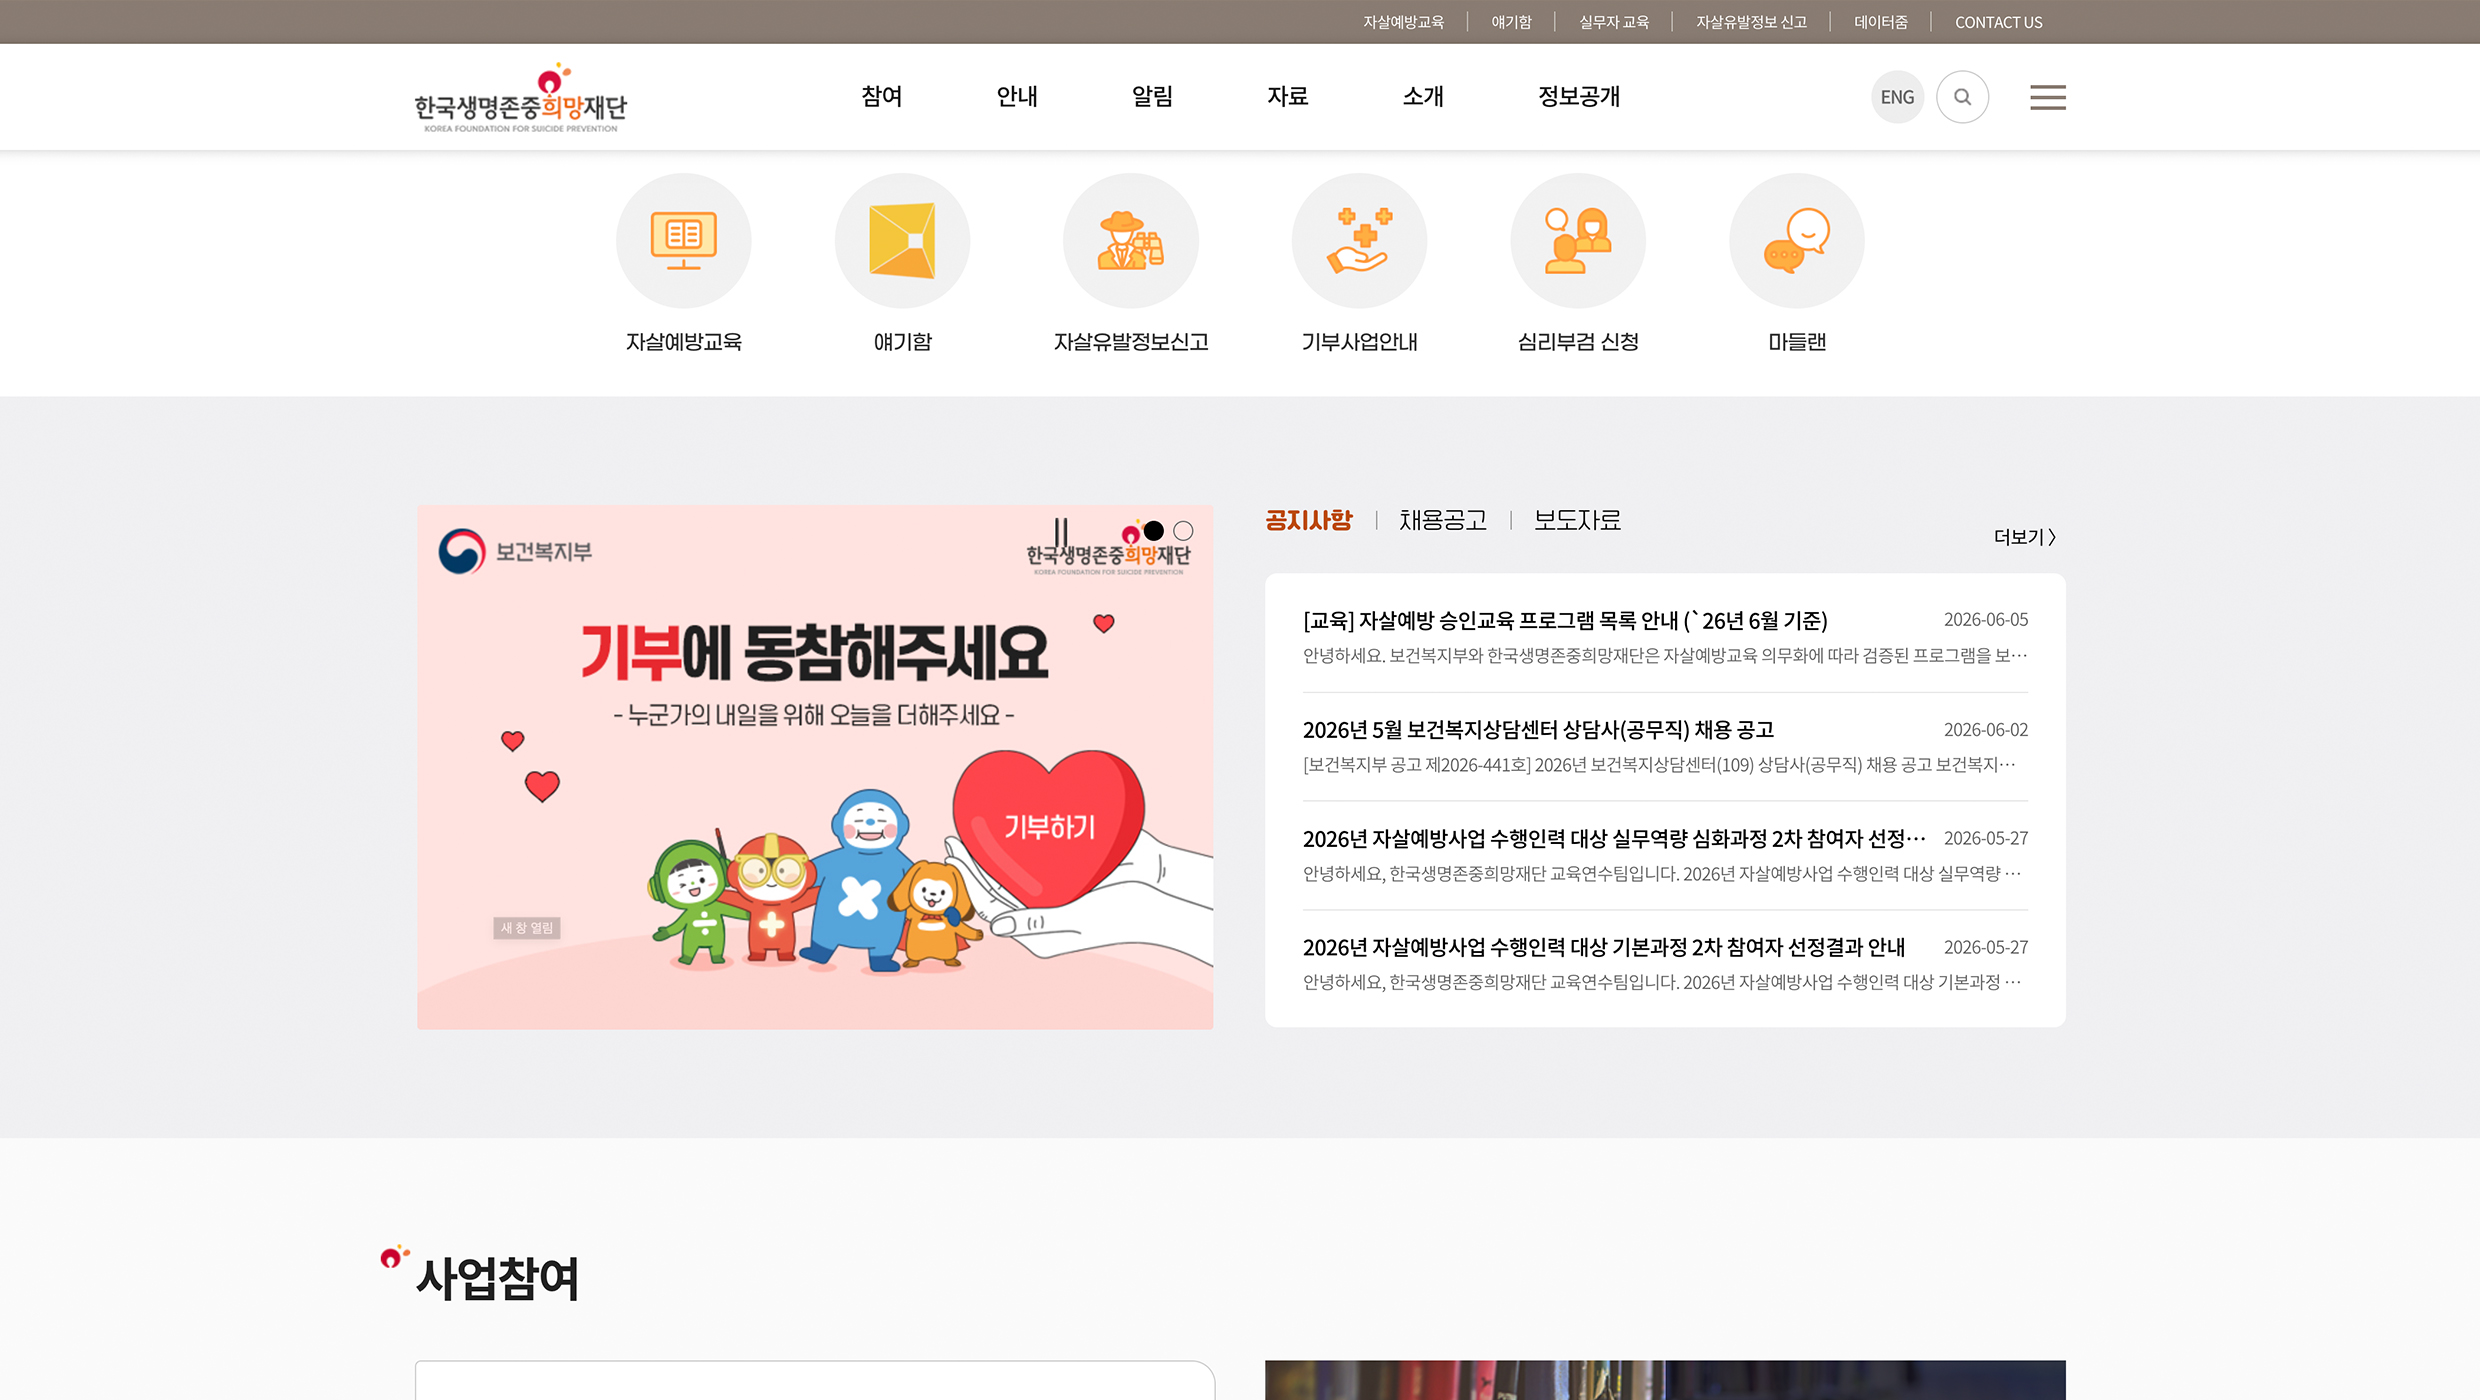This screenshot has height=1400, width=2480.
Task: Click top bar 자살유발정보 신고 link
Action: click(x=1751, y=22)
